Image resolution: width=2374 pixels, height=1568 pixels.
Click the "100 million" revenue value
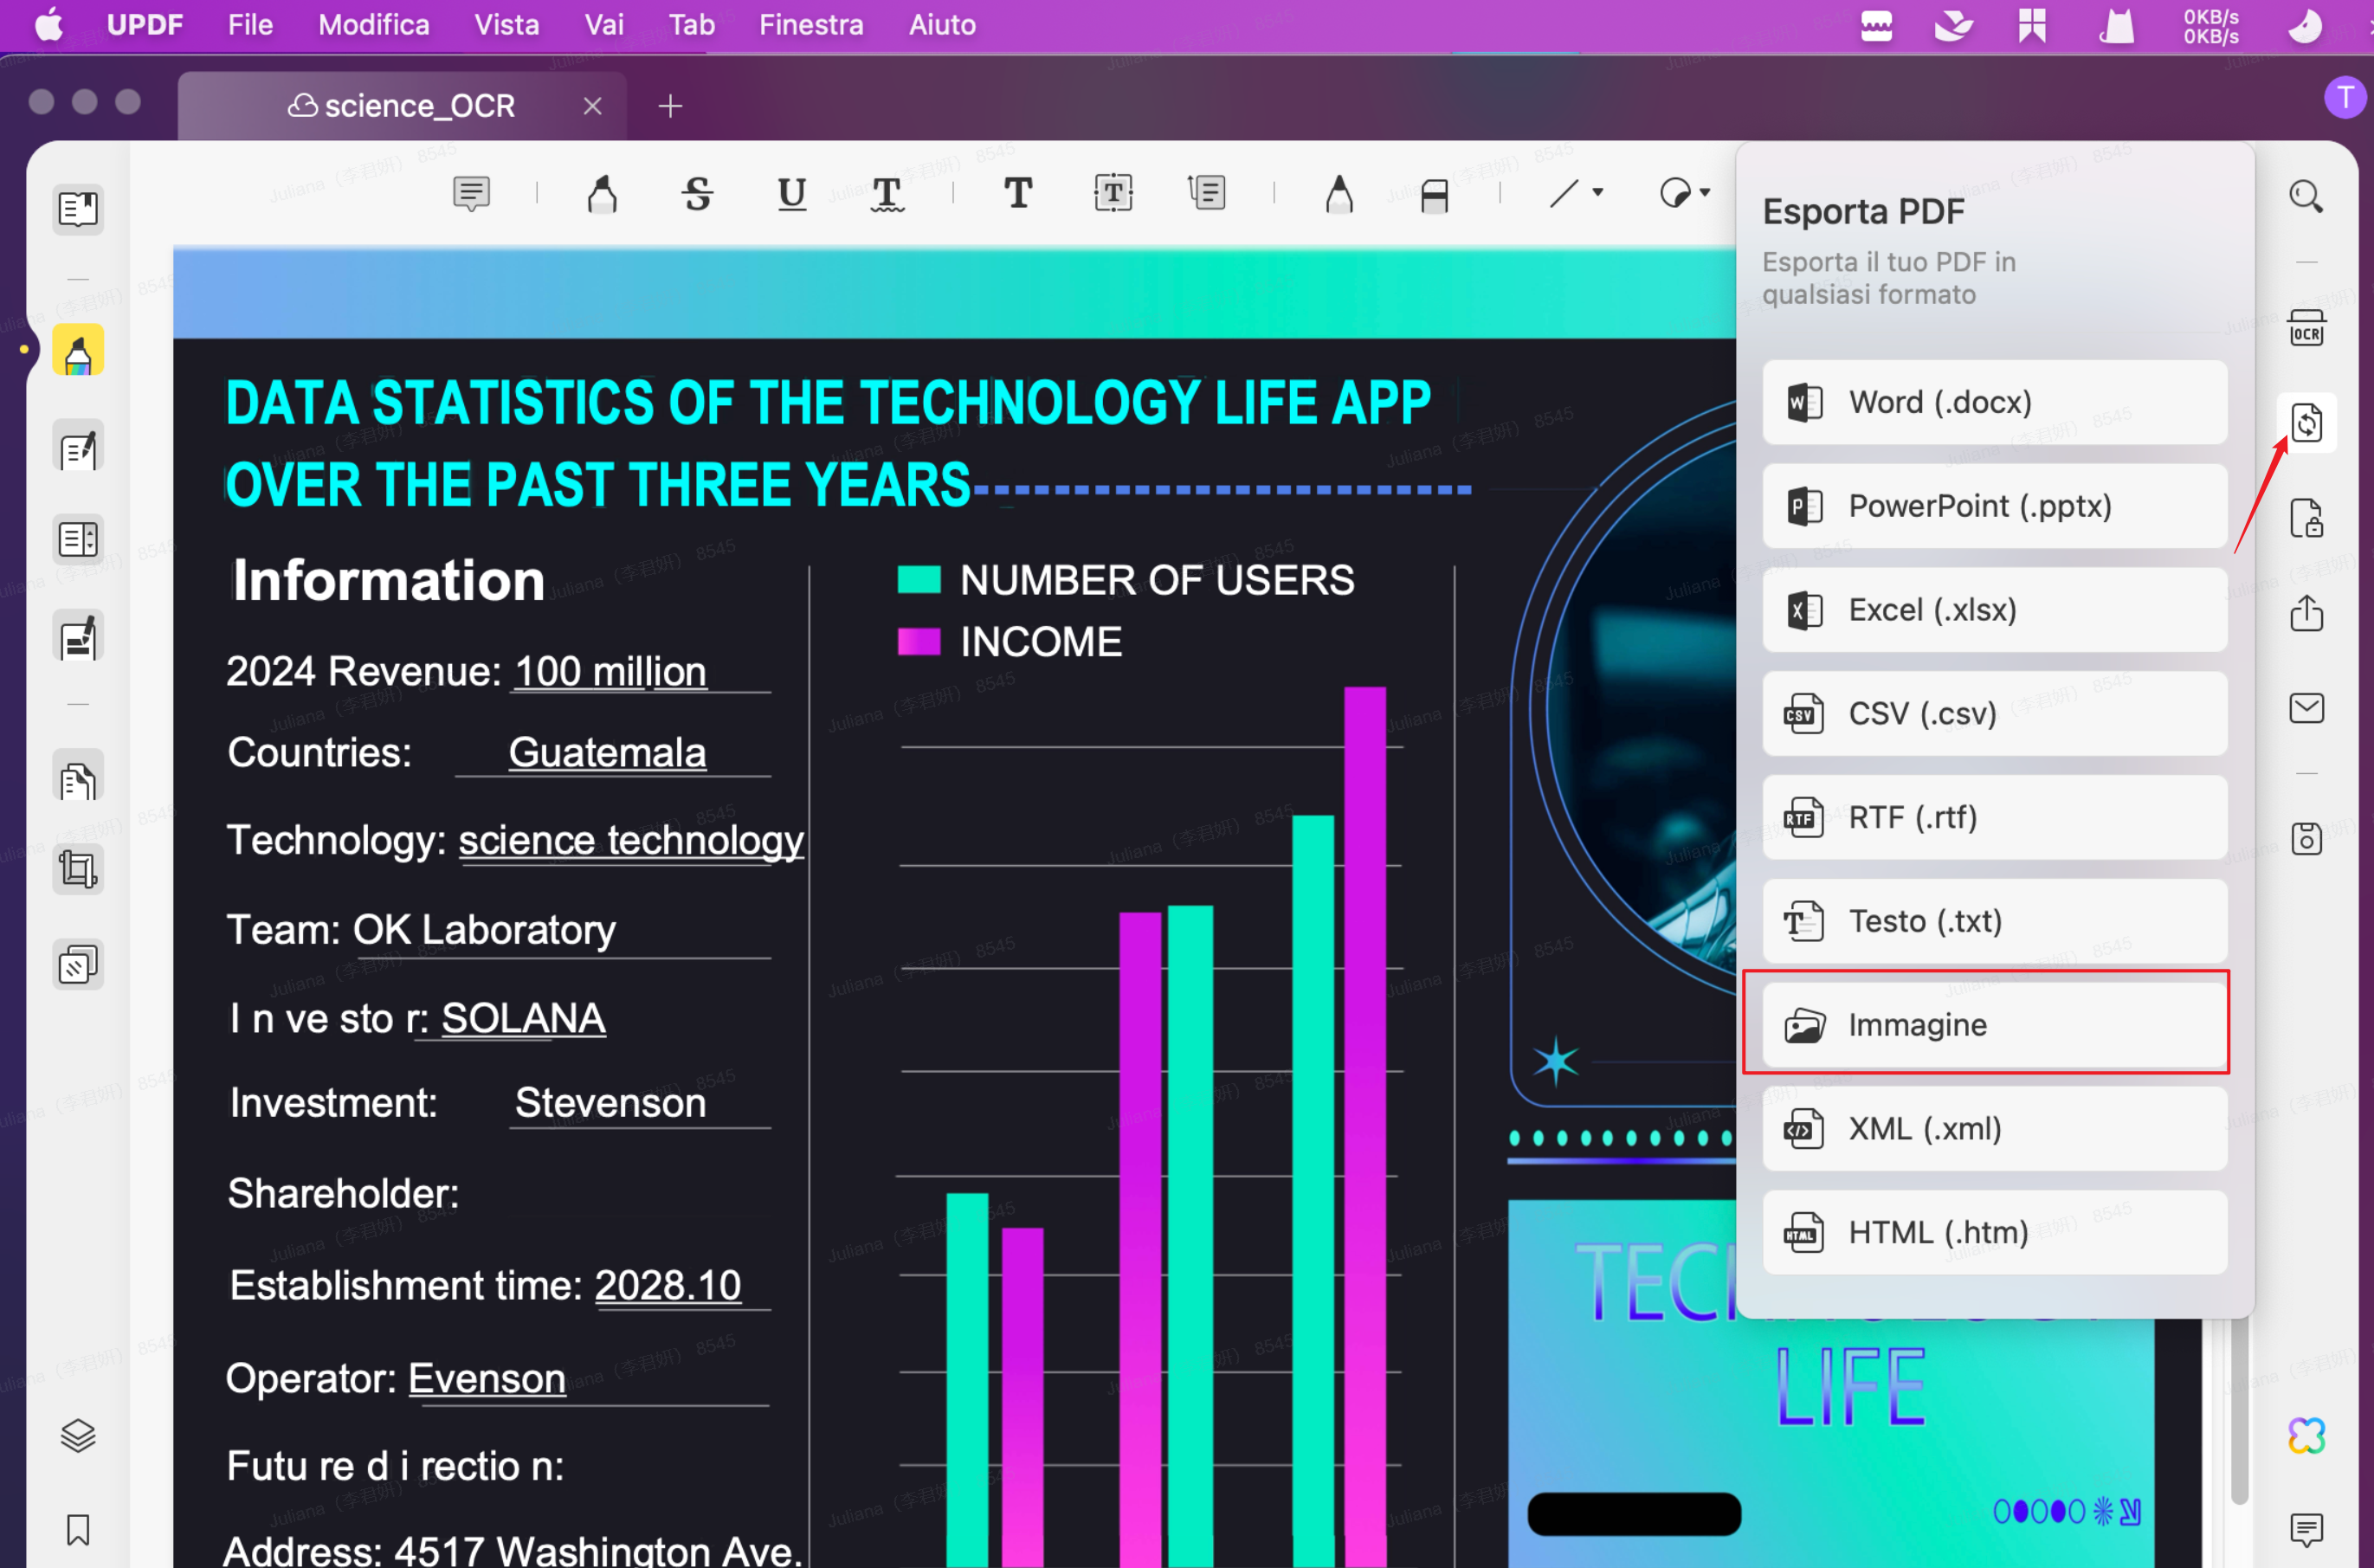point(610,671)
